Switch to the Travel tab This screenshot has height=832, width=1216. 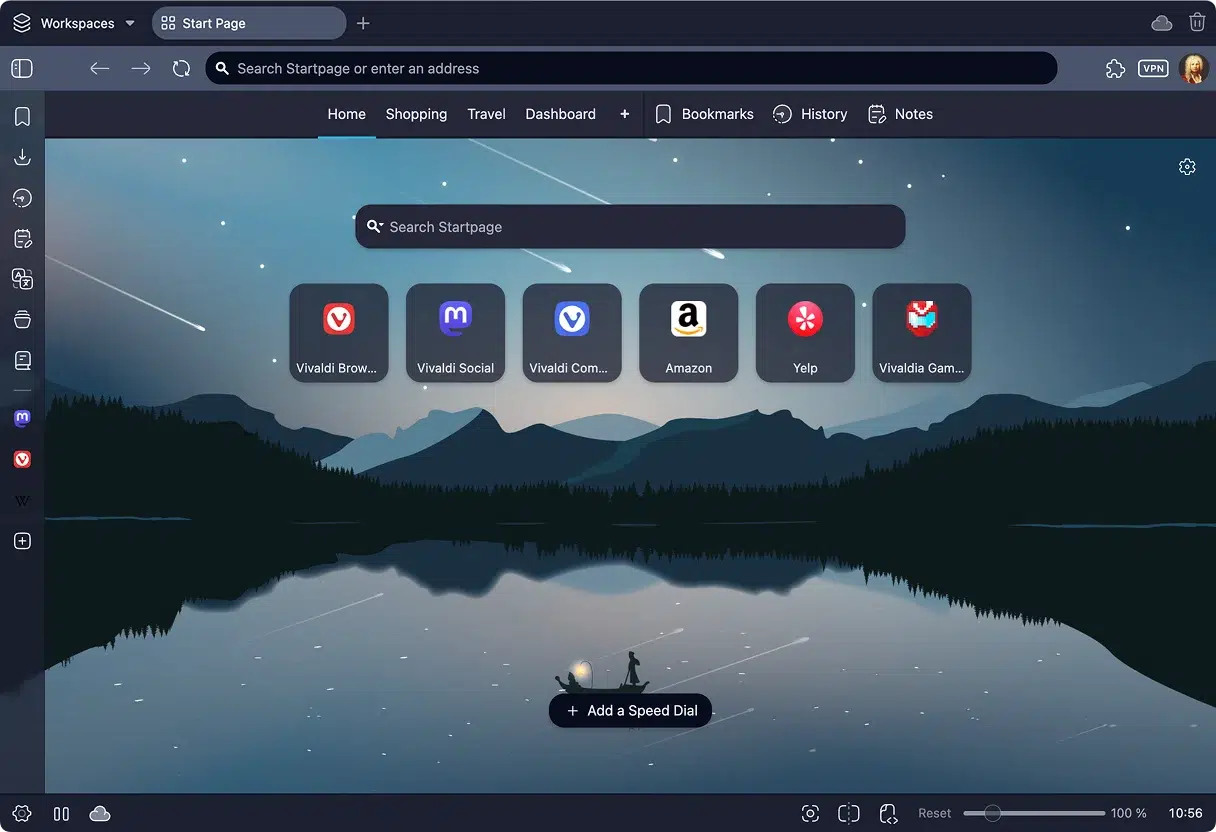[x=486, y=114]
